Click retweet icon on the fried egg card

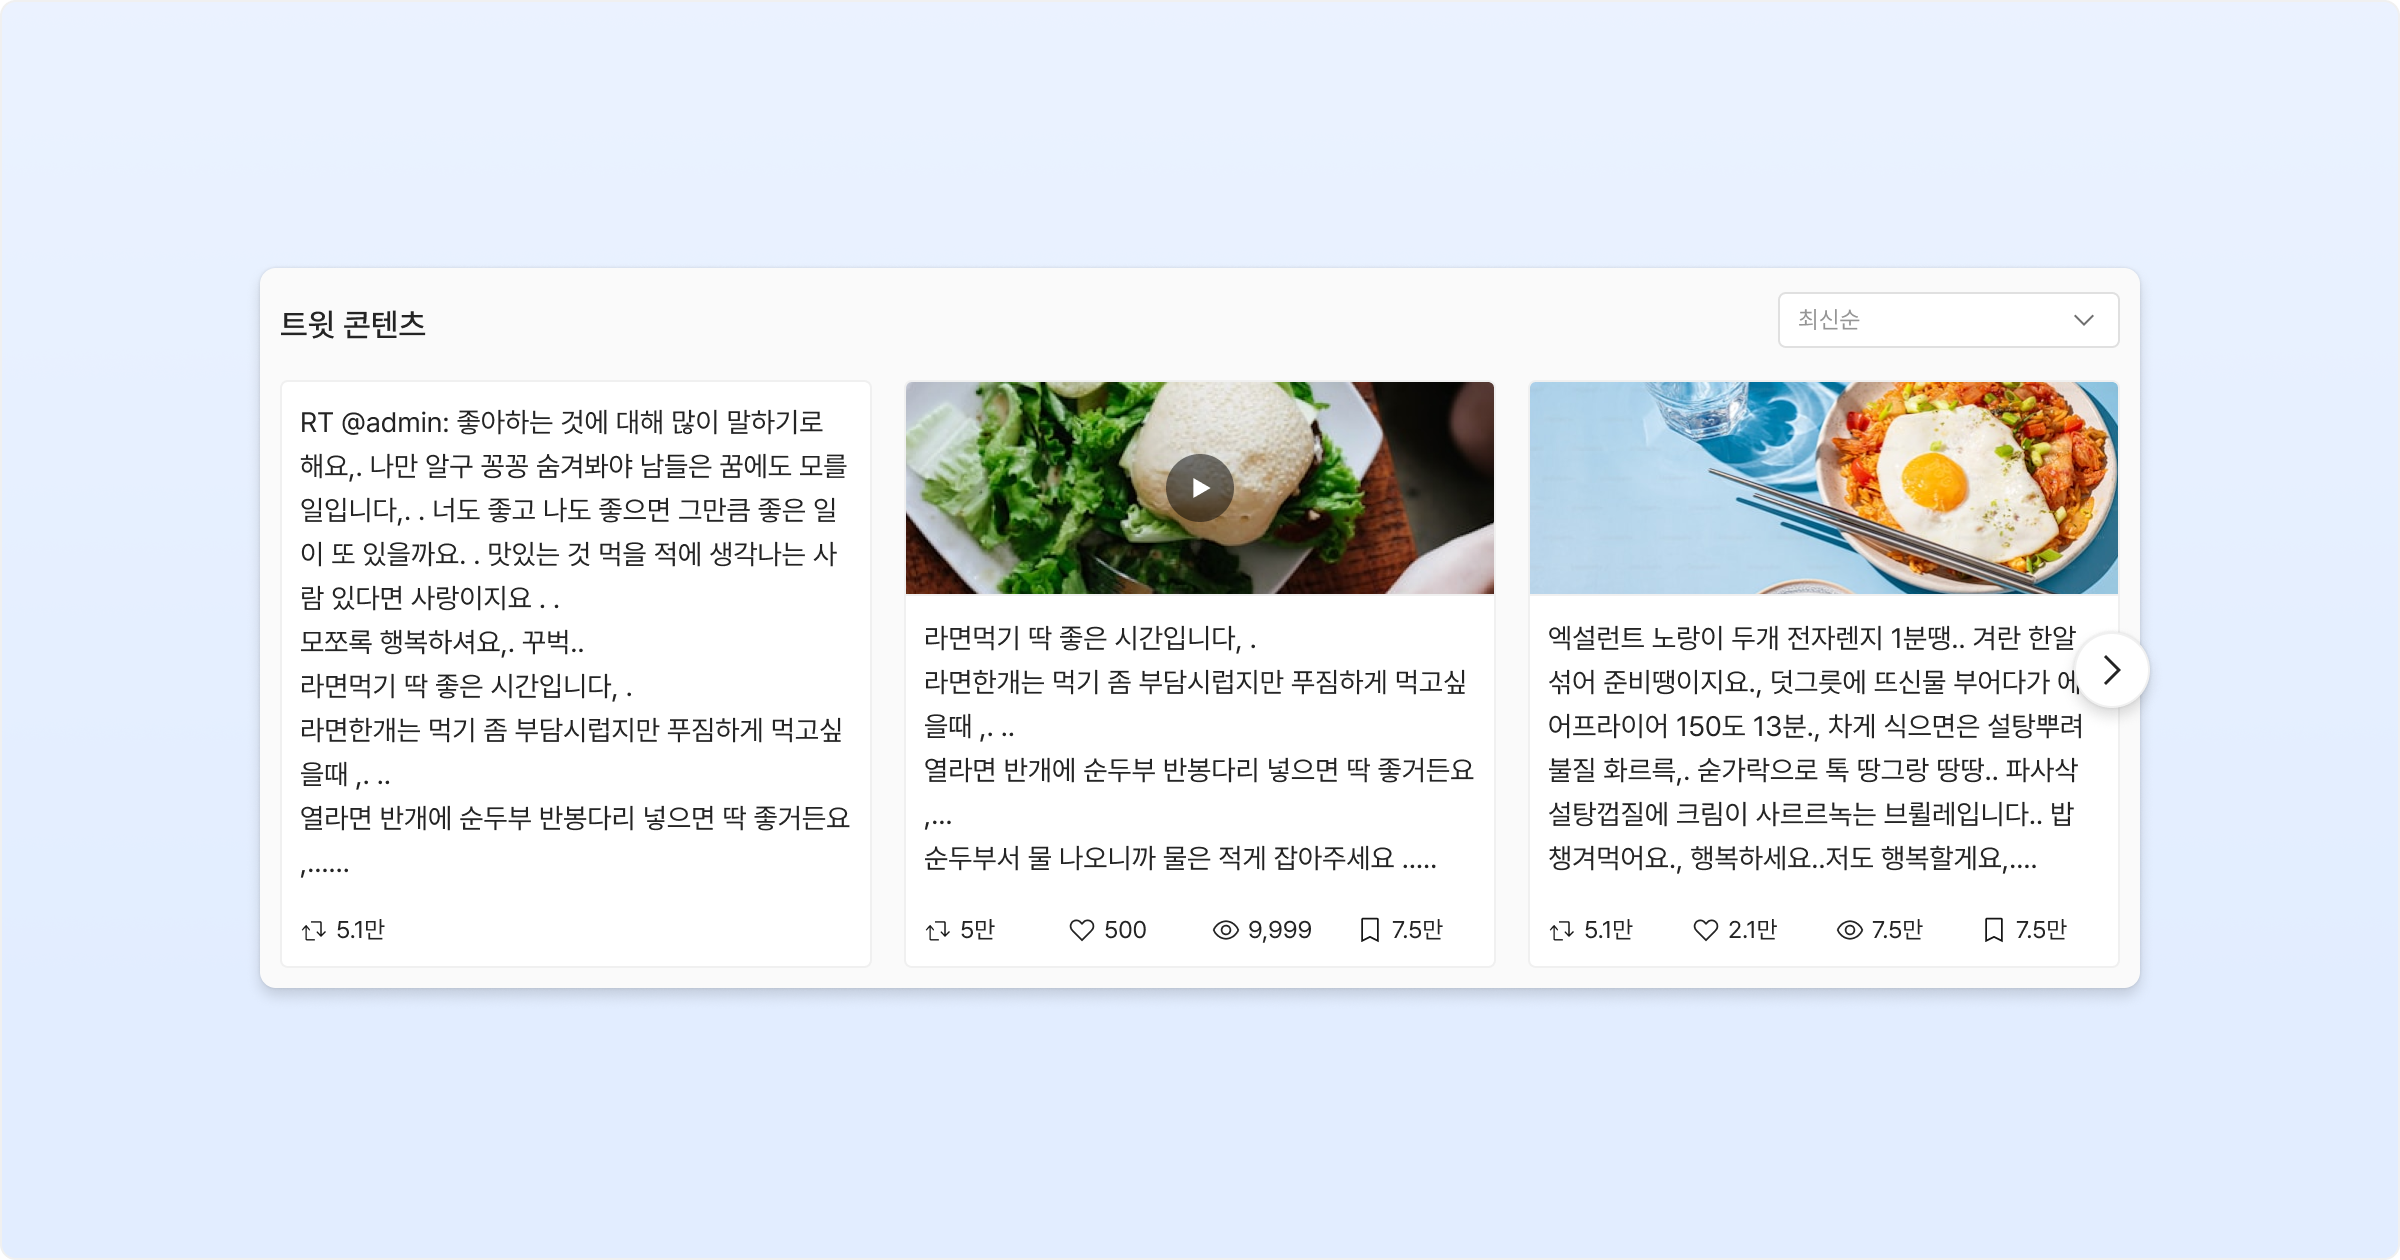1562,931
